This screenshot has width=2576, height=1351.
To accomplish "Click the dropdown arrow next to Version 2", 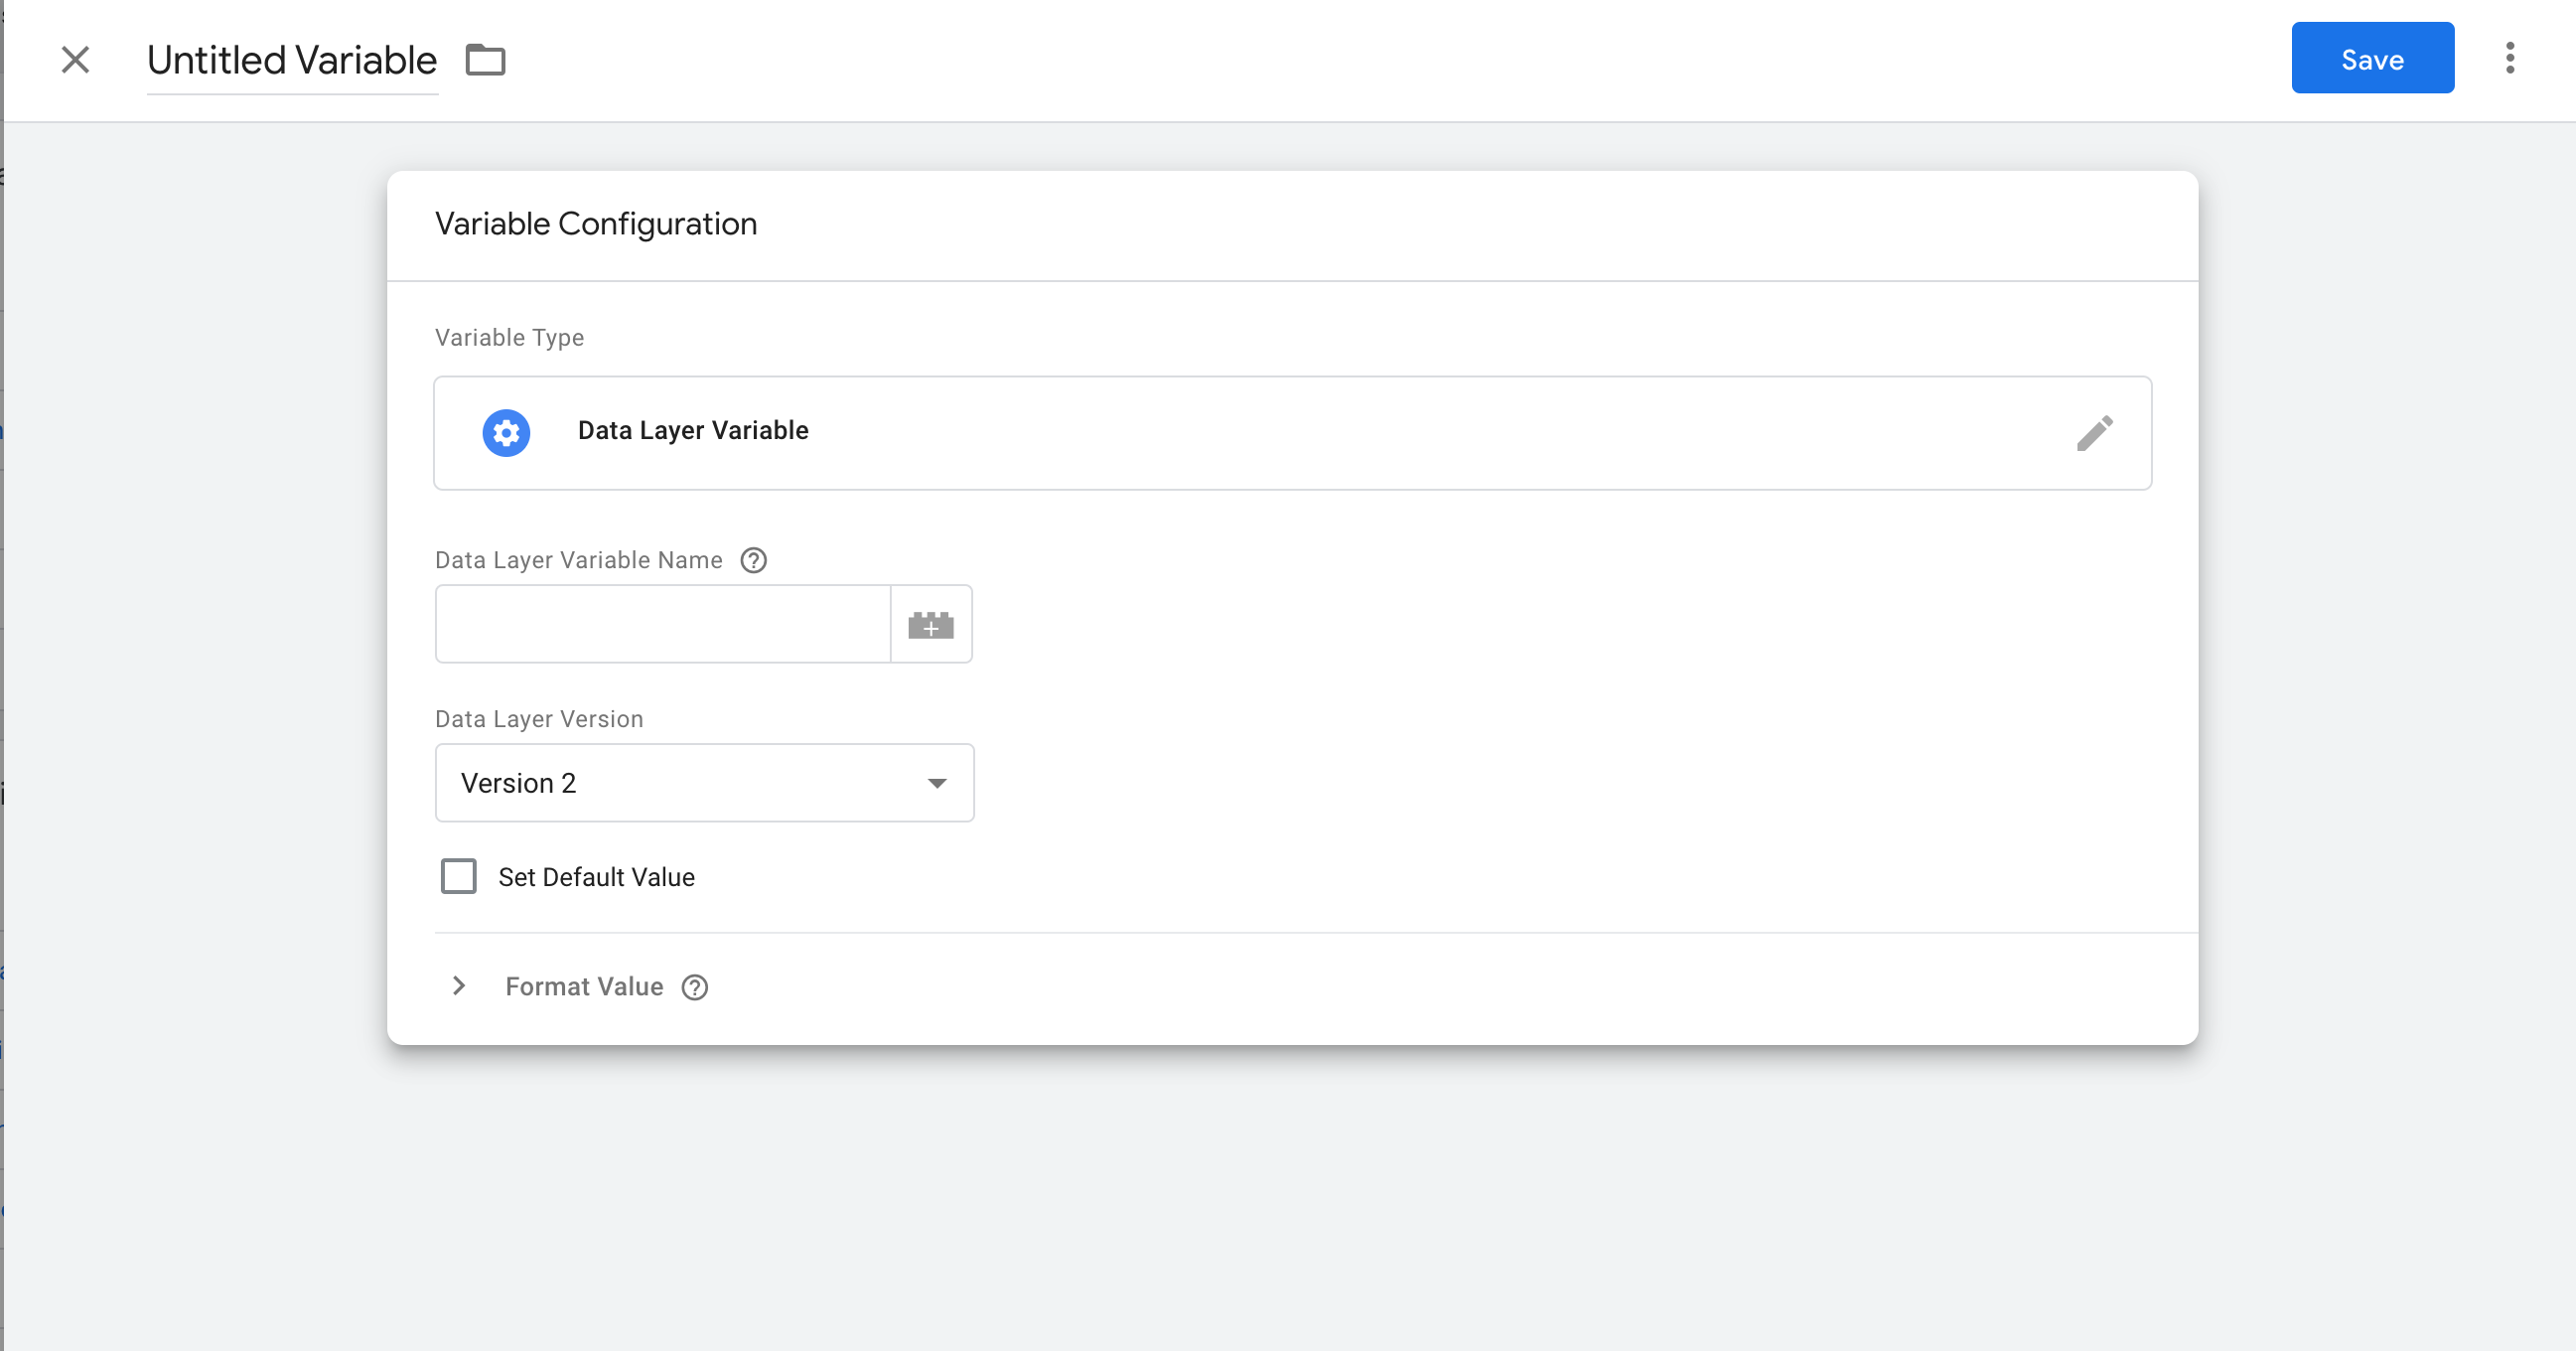I will pyautogui.click(x=937, y=783).
